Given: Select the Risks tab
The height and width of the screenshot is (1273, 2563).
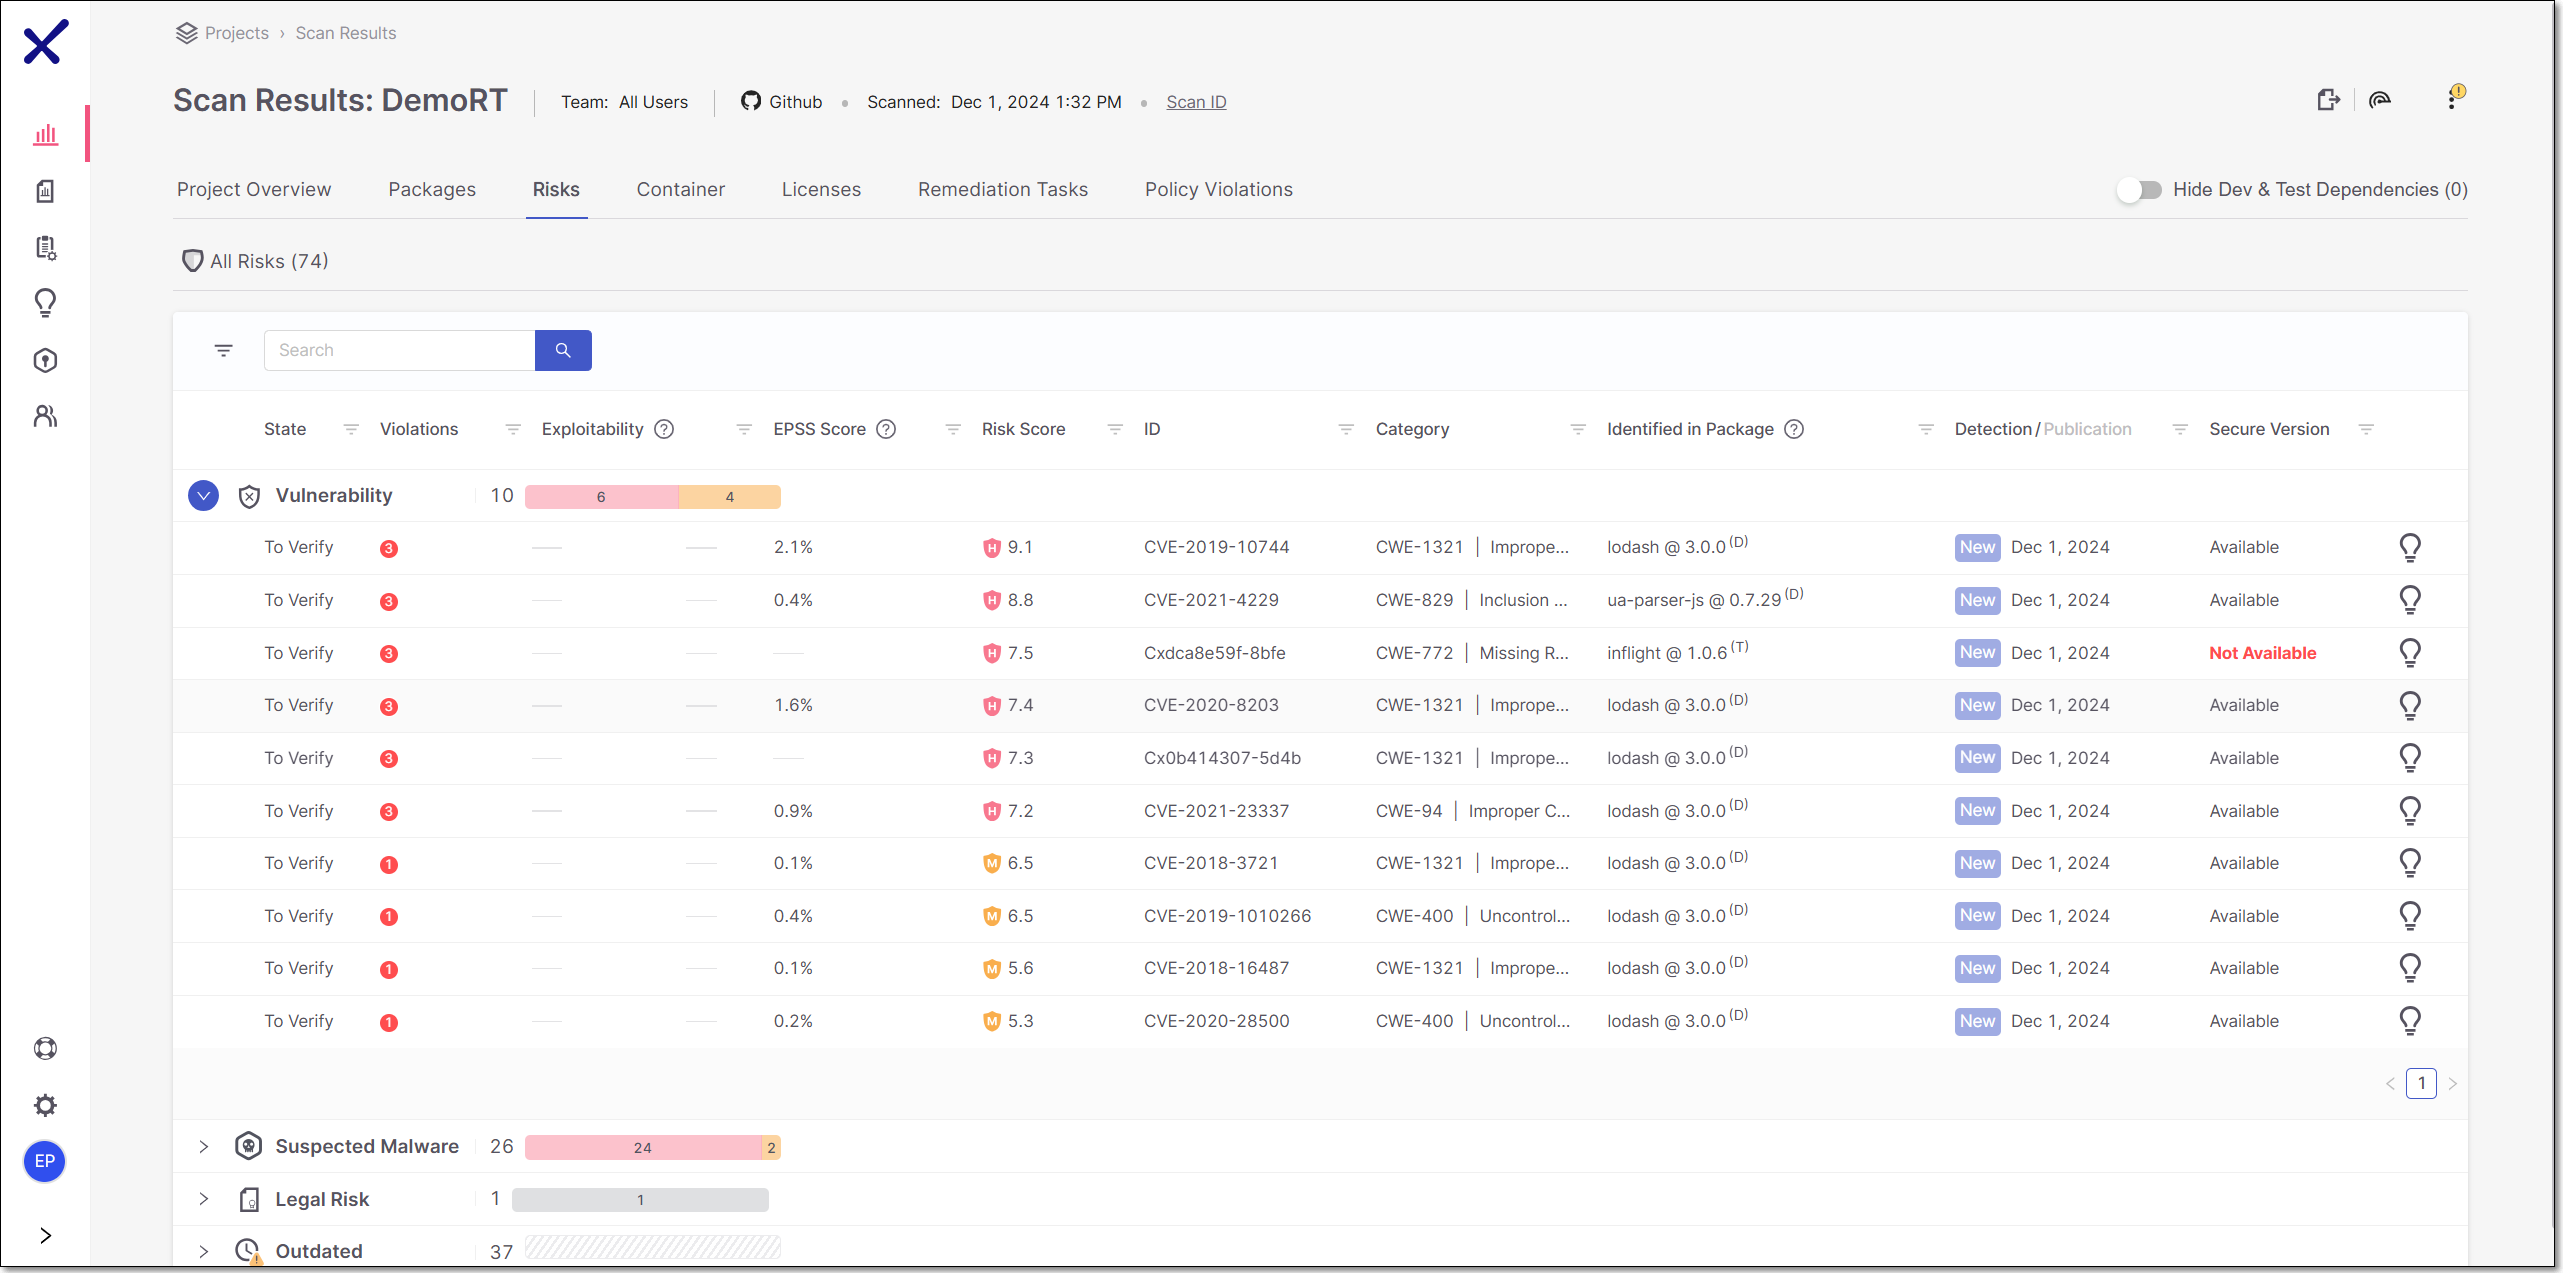Looking at the screenshot, I should coord(556,190).
